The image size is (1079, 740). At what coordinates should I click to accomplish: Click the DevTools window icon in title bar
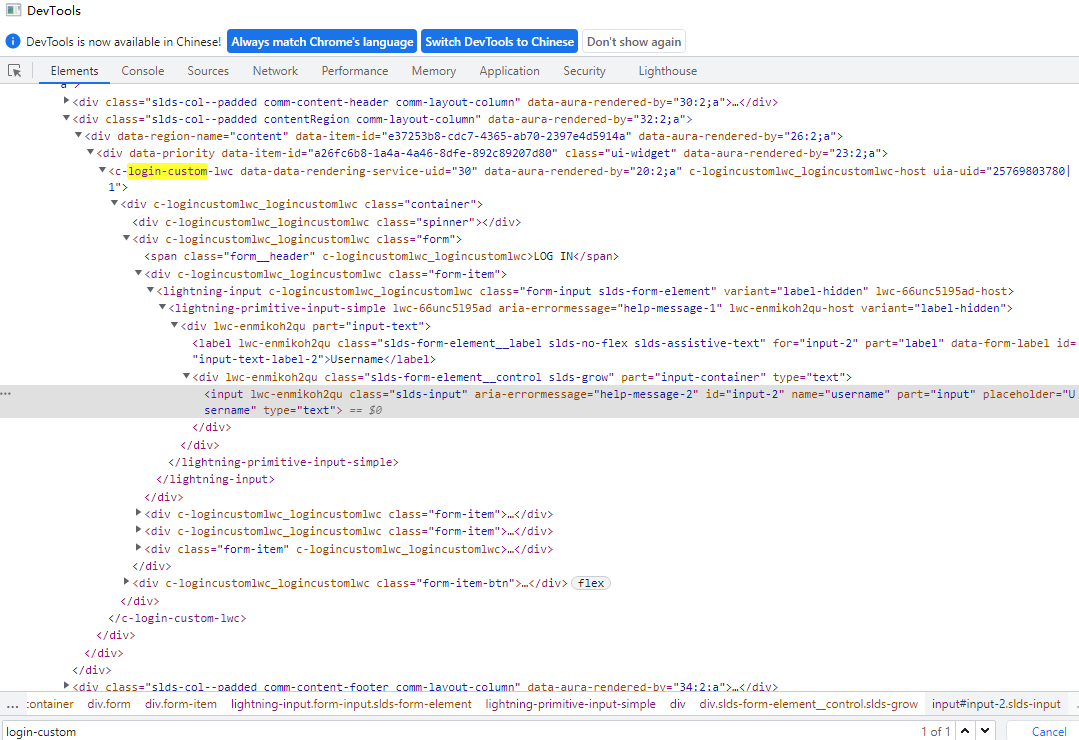12,10
